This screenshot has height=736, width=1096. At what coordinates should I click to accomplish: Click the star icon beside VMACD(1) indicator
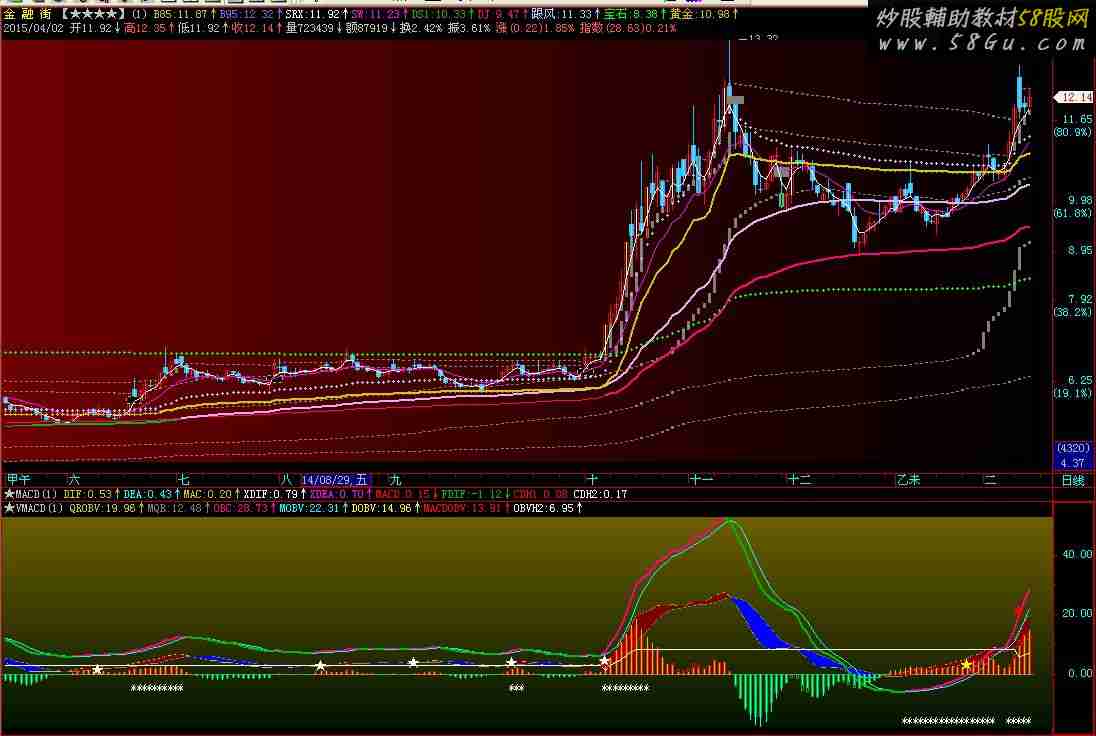(9, 508)
